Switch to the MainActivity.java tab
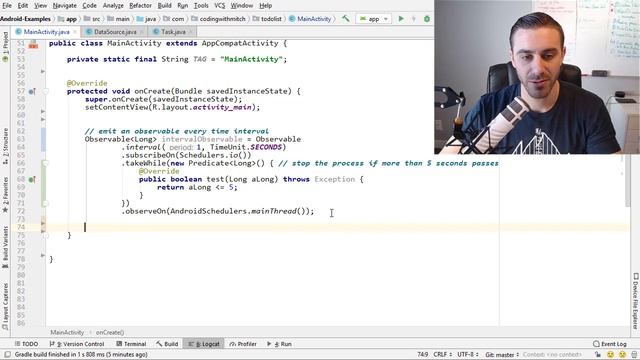Image resolution: width=640 pixels, height=360 pixels. pyautogui.click(x=46, y=32)
